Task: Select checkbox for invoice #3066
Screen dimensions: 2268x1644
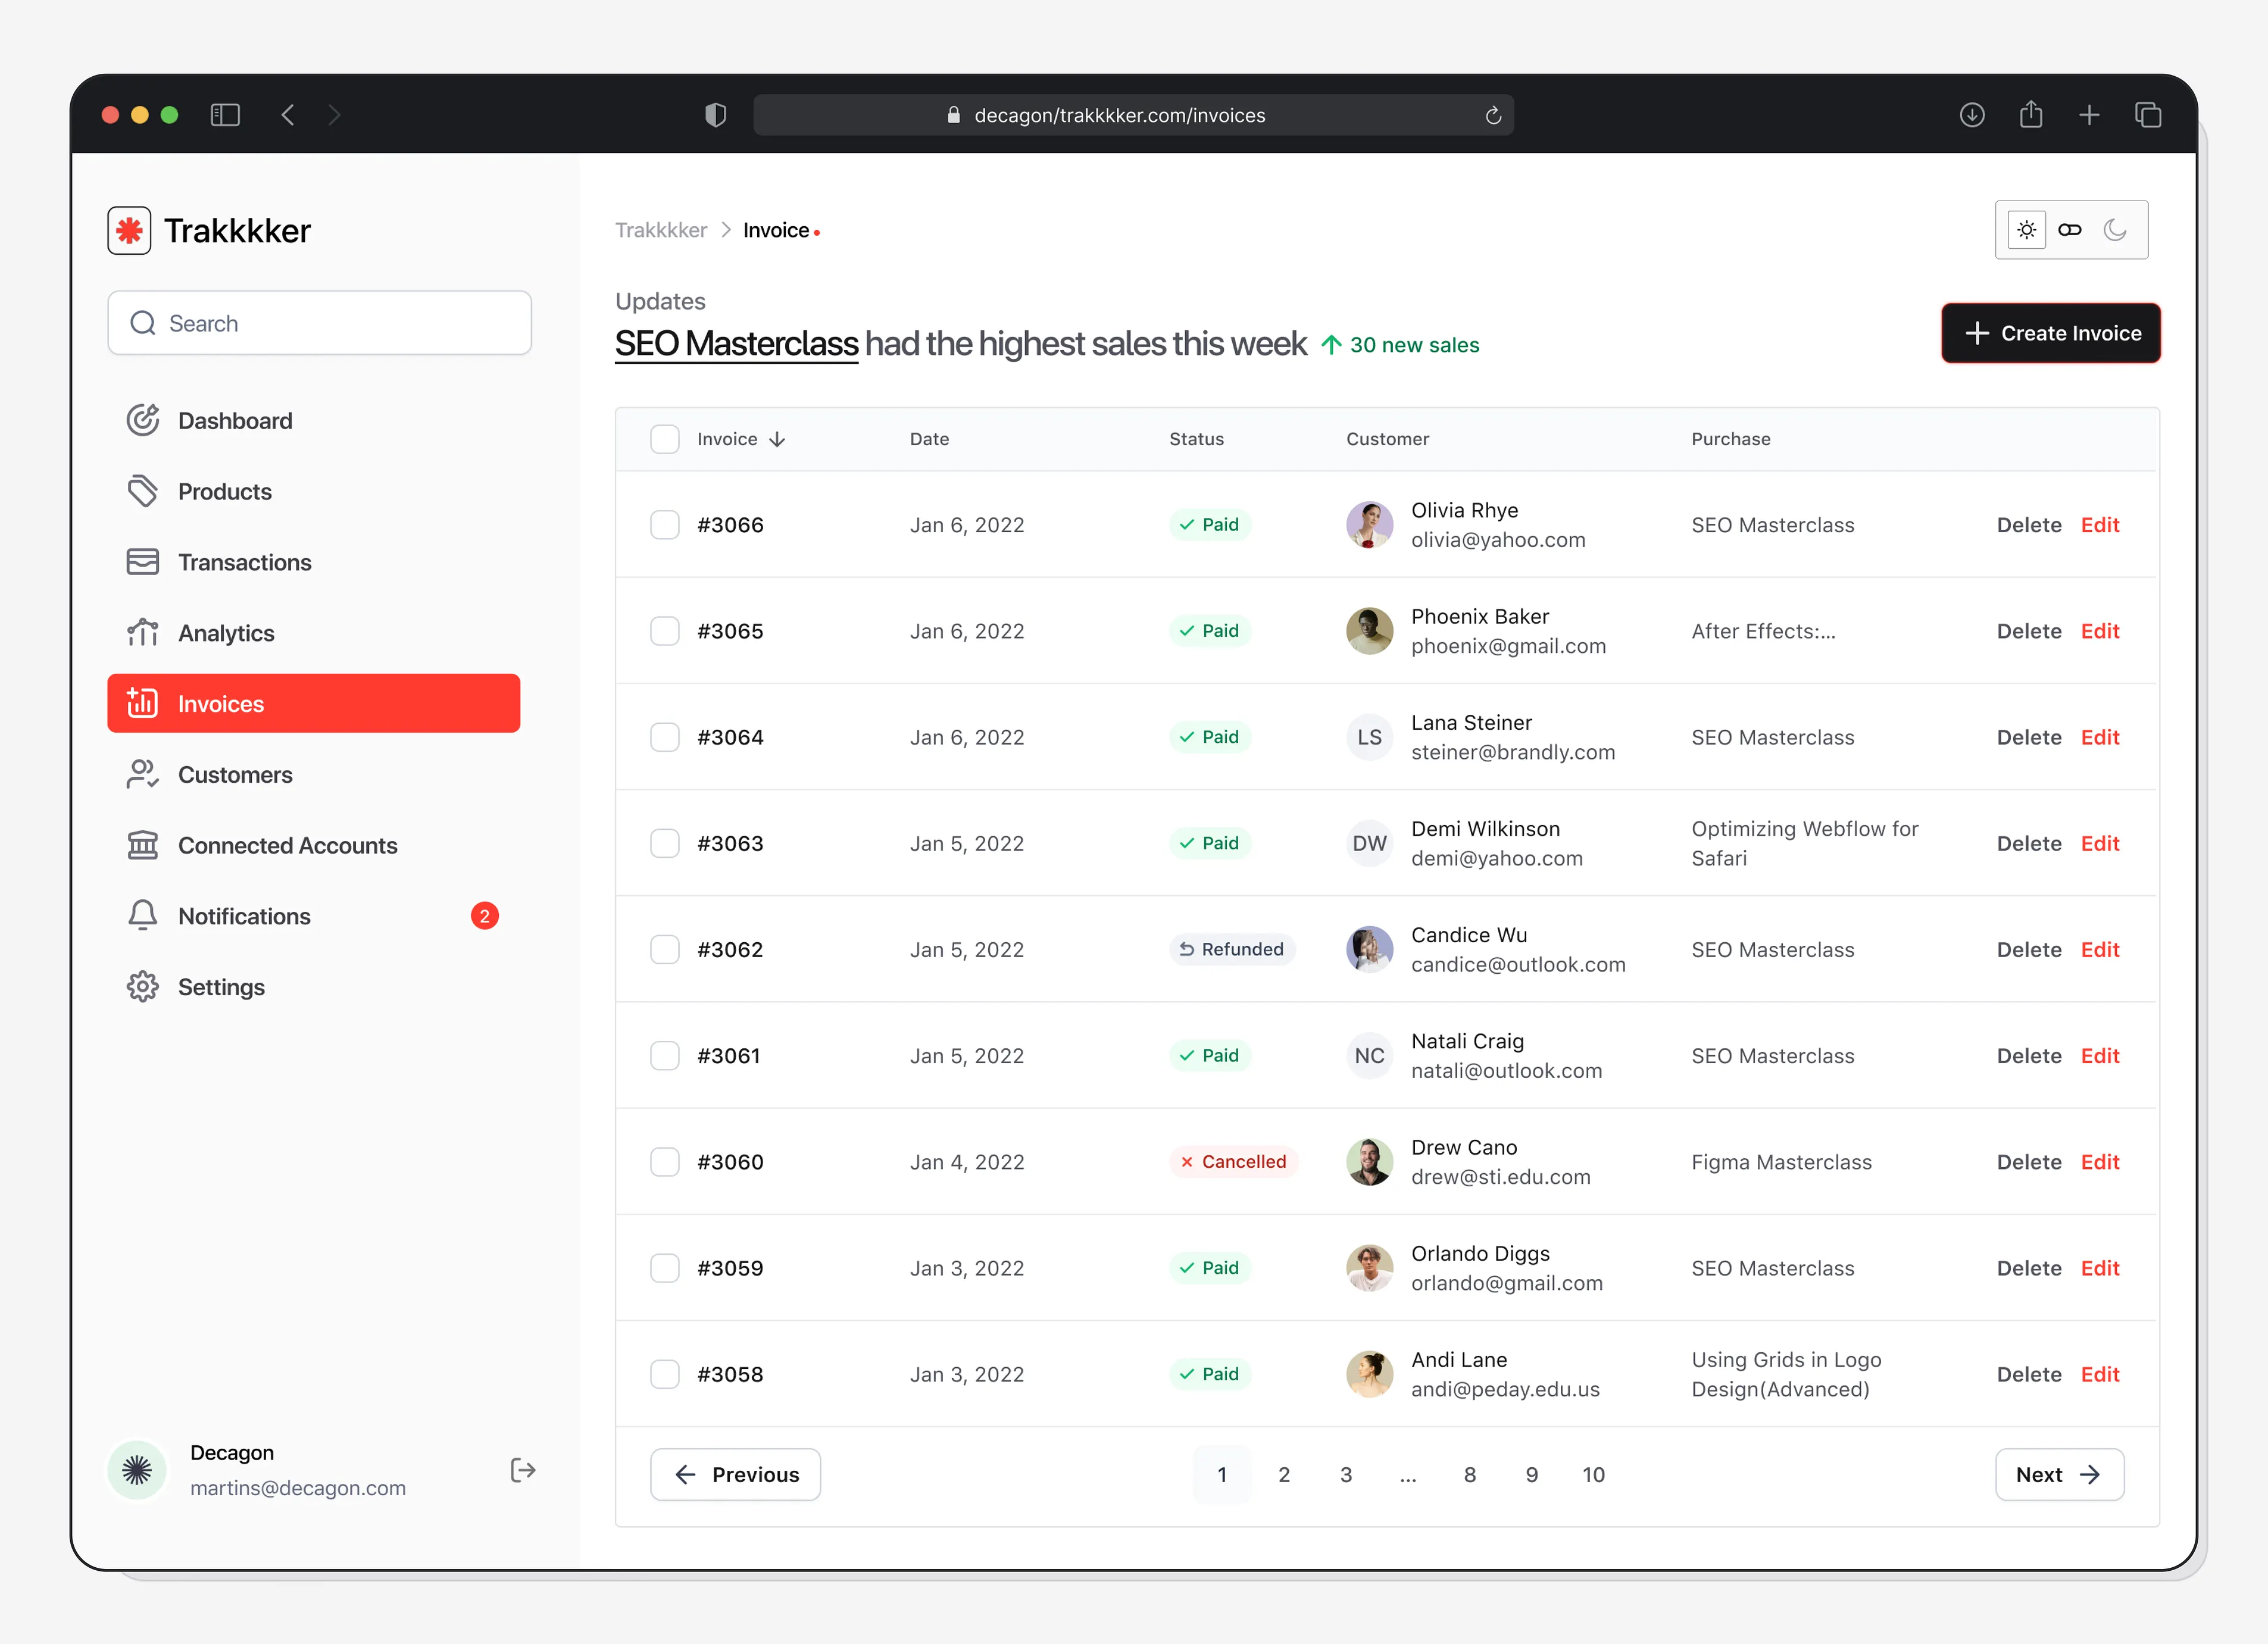Action: [665, 525]
